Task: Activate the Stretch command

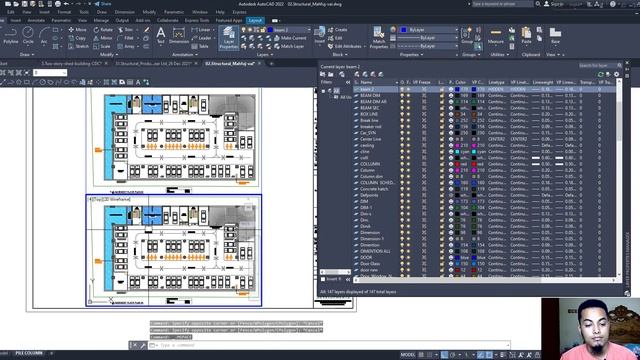Action: pyautogui.click(x=78, y=46)
